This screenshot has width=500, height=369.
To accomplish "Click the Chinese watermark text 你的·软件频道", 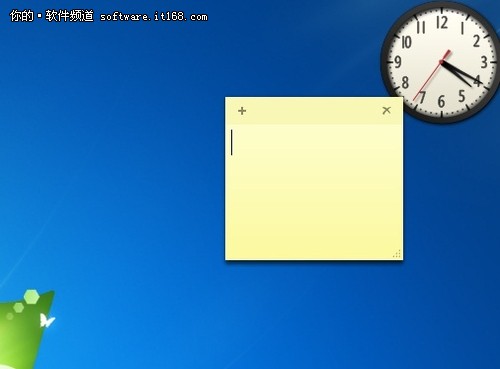I will (x=52, y=16).
